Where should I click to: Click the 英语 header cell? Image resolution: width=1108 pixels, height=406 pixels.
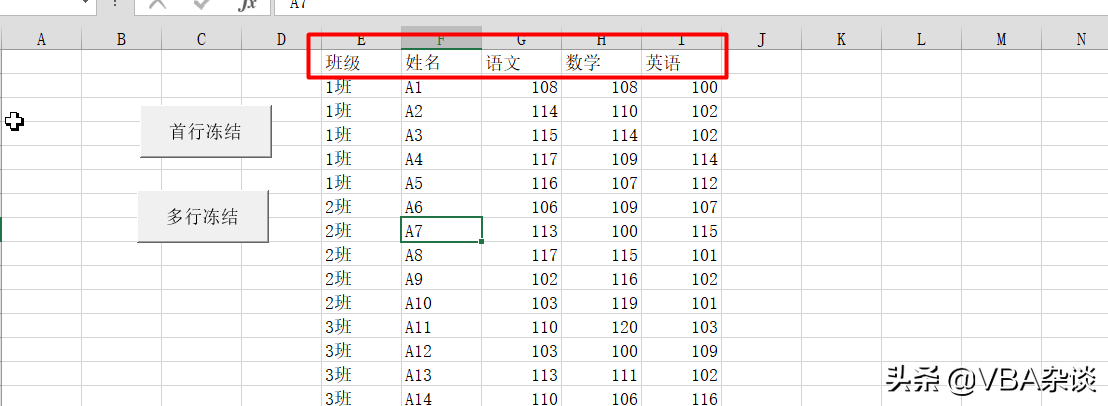pos(681,63)
